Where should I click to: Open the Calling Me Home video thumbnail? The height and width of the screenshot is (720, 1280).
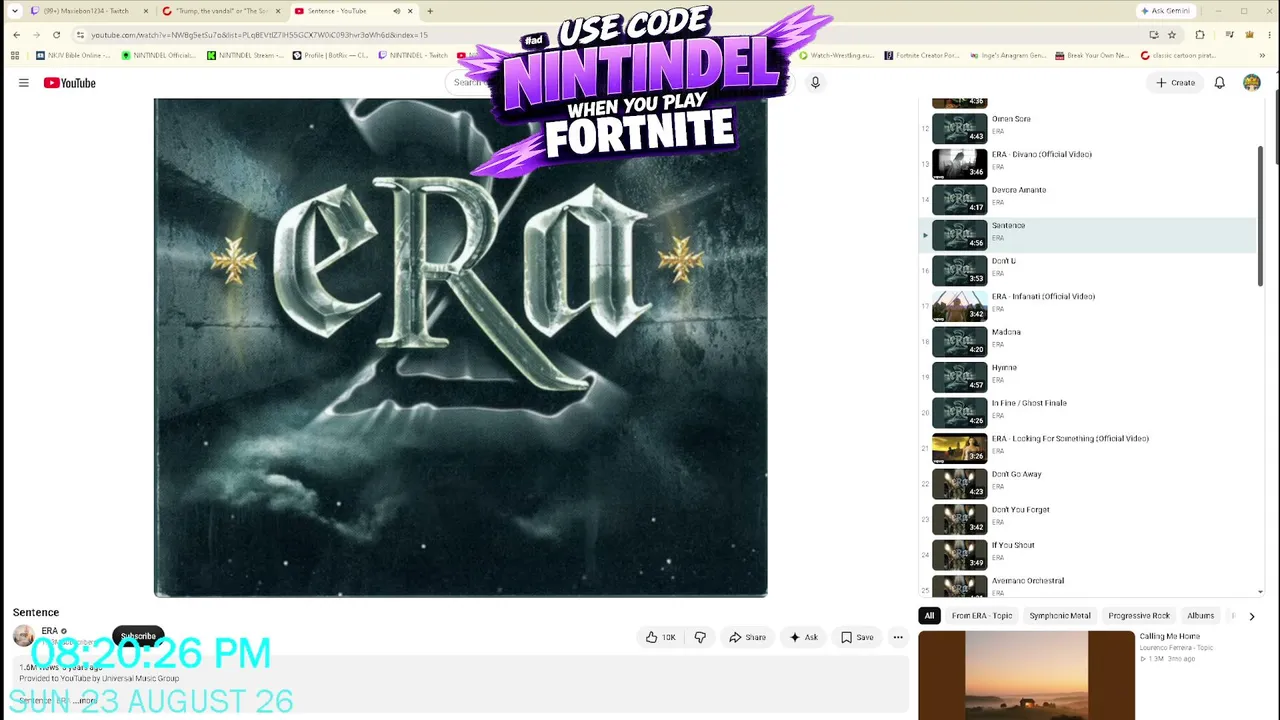point(1026,675)
